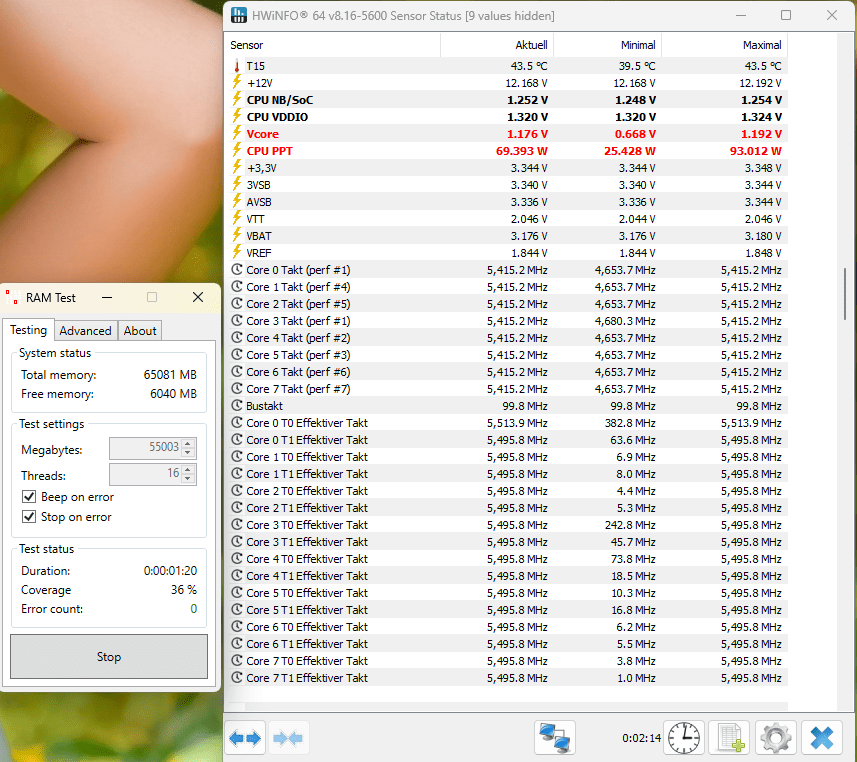Select the CPU PPT sensor row

507,151
